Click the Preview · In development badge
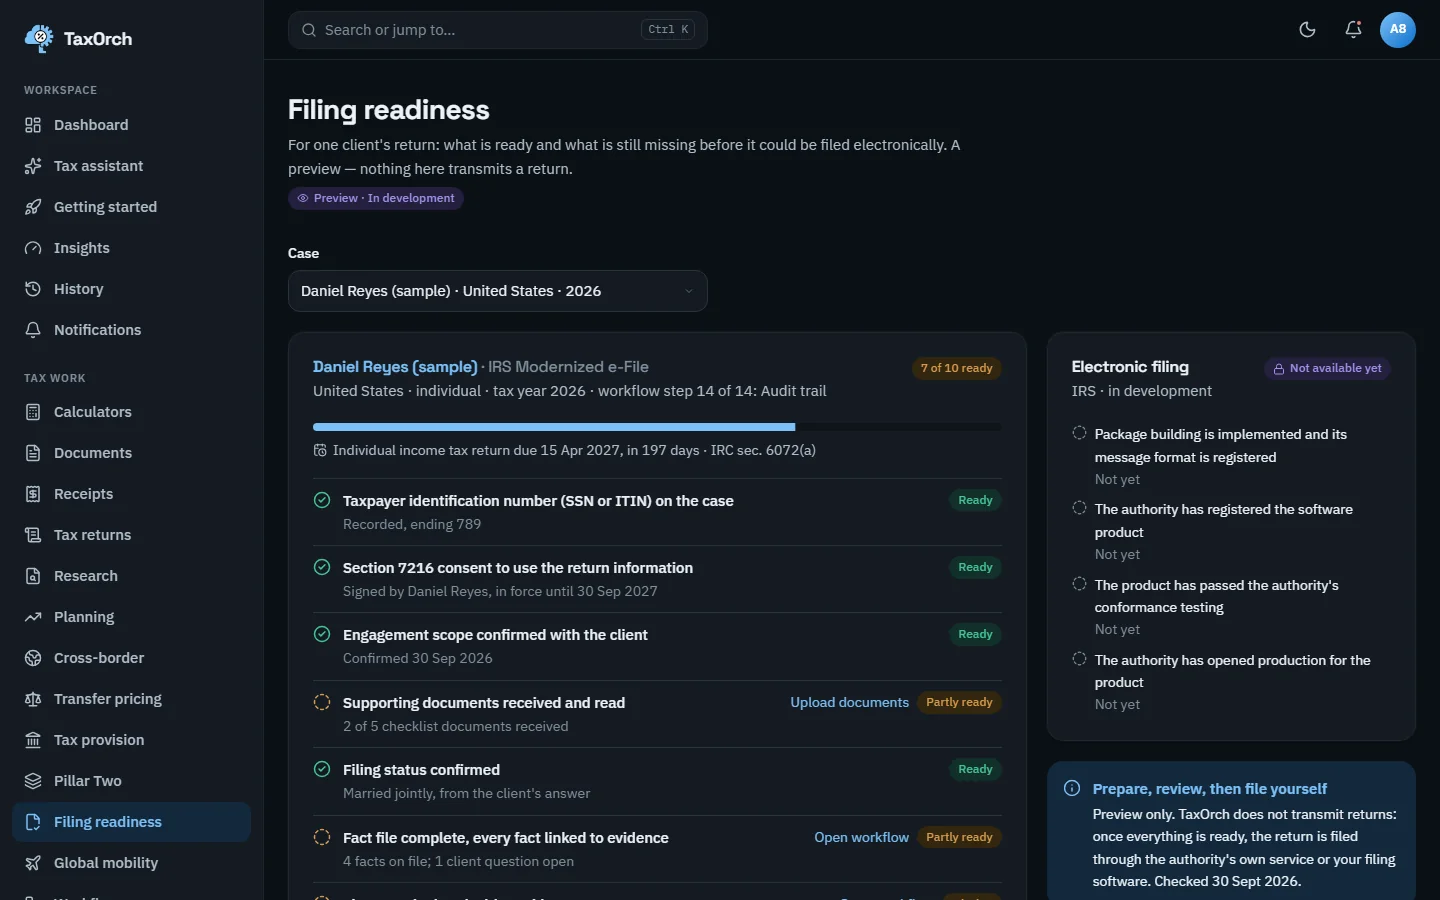This screenshot has width=1440, height=900. point(376,198)
